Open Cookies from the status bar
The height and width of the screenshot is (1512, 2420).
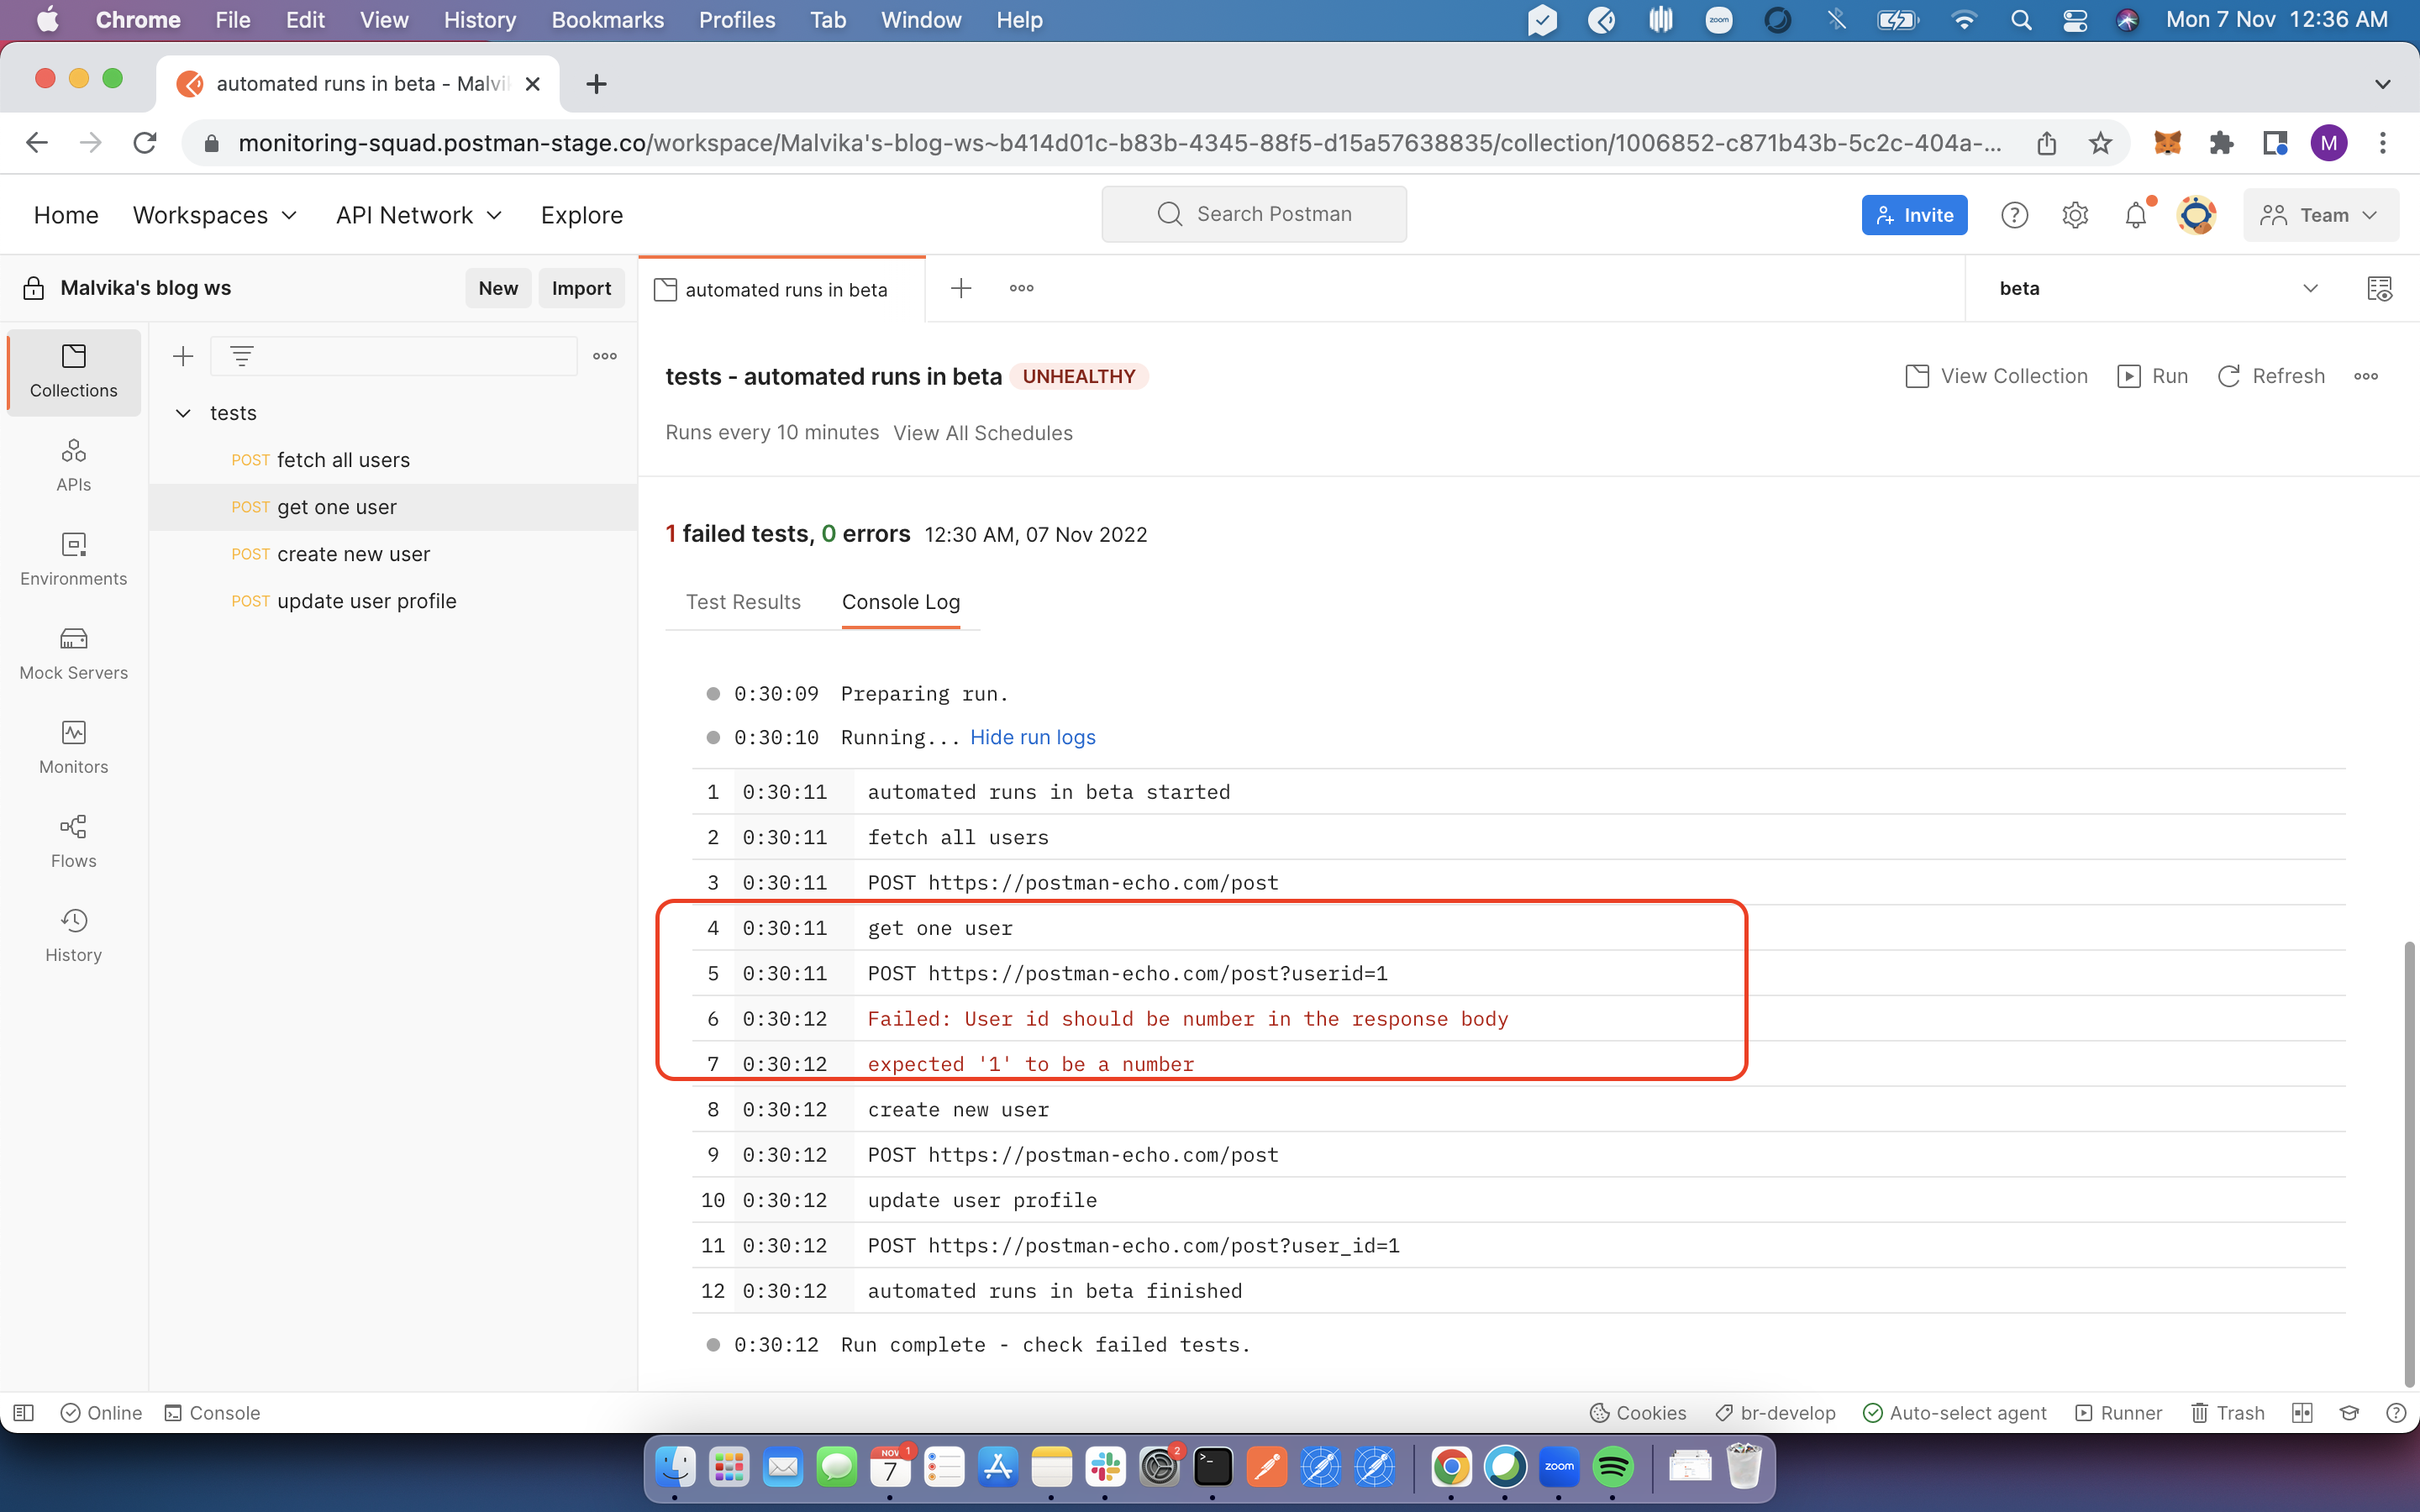click(1638, 1412)
